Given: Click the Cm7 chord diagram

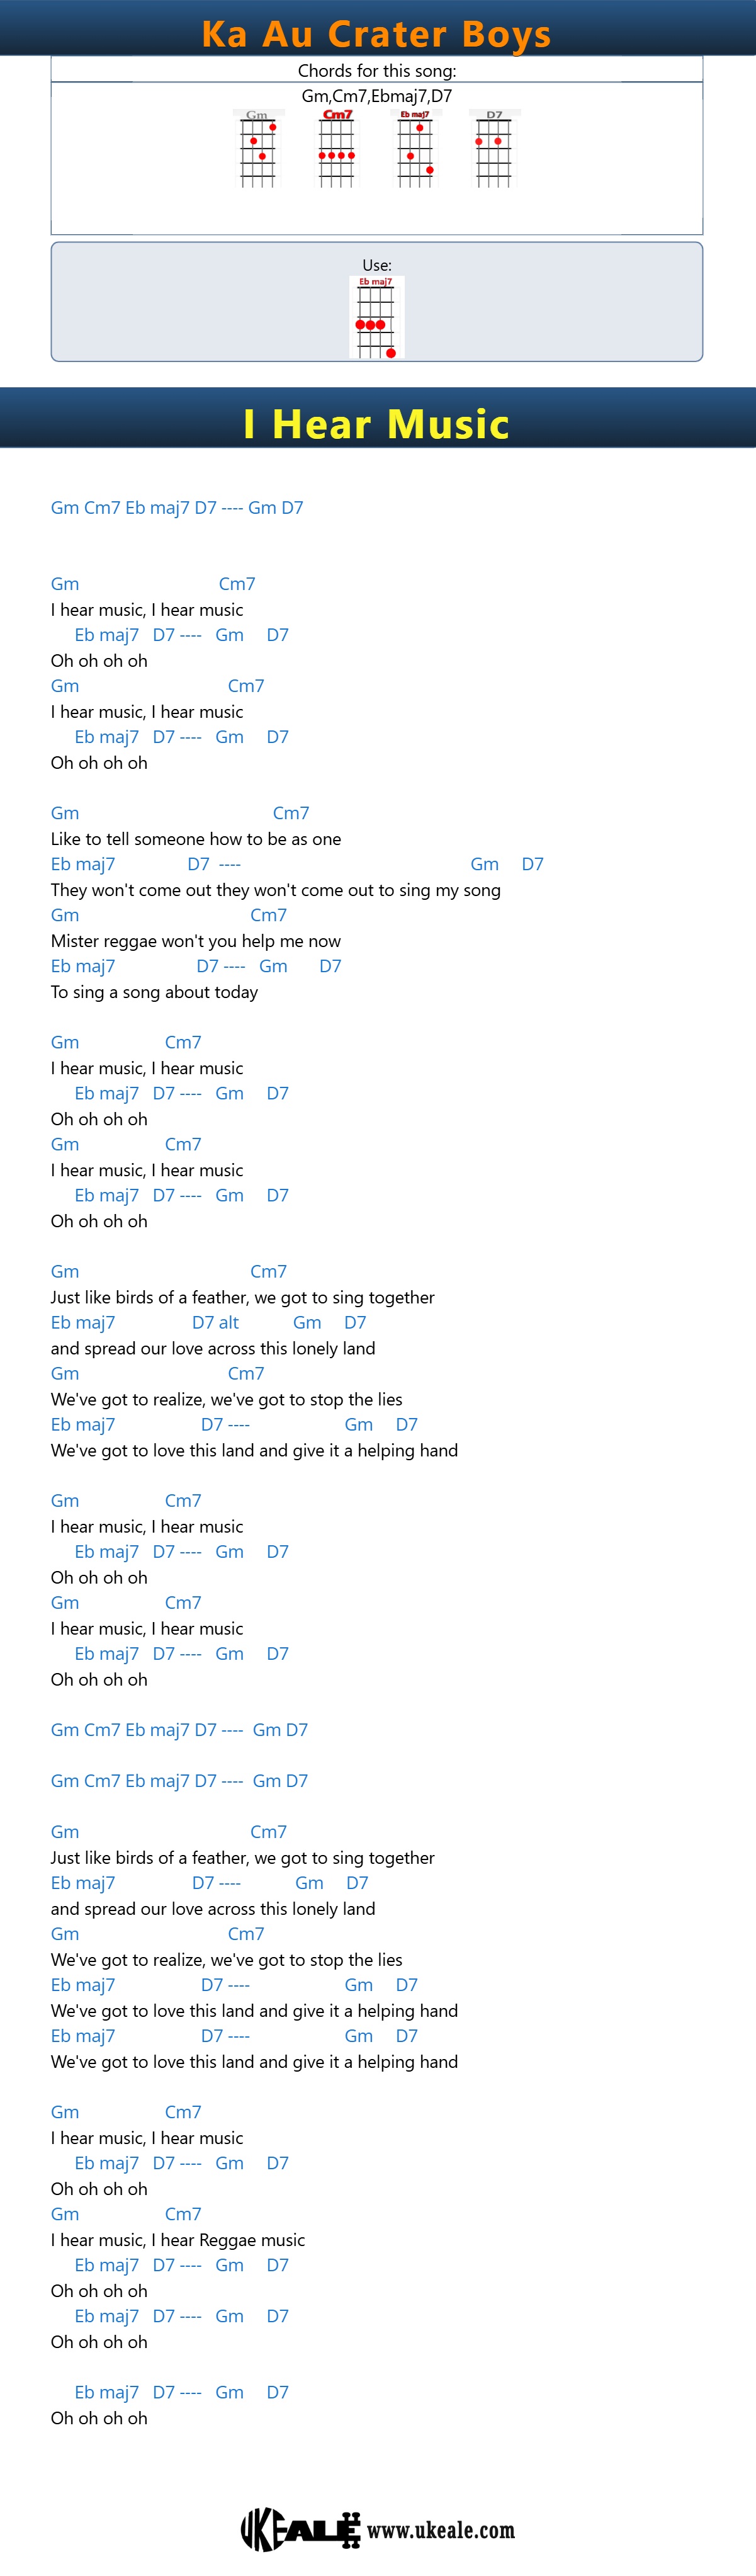Looking at the screenshot, I should tap(337, 149).
